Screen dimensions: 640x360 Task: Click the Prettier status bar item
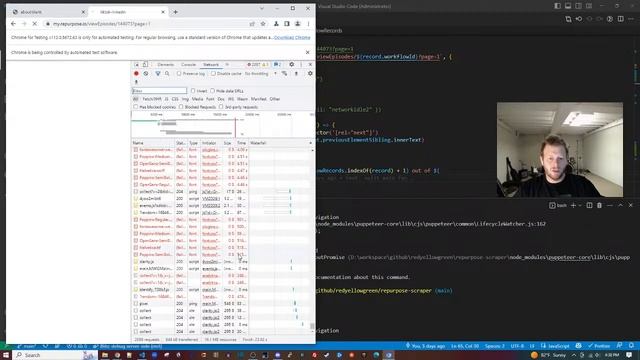coord(599,346)
